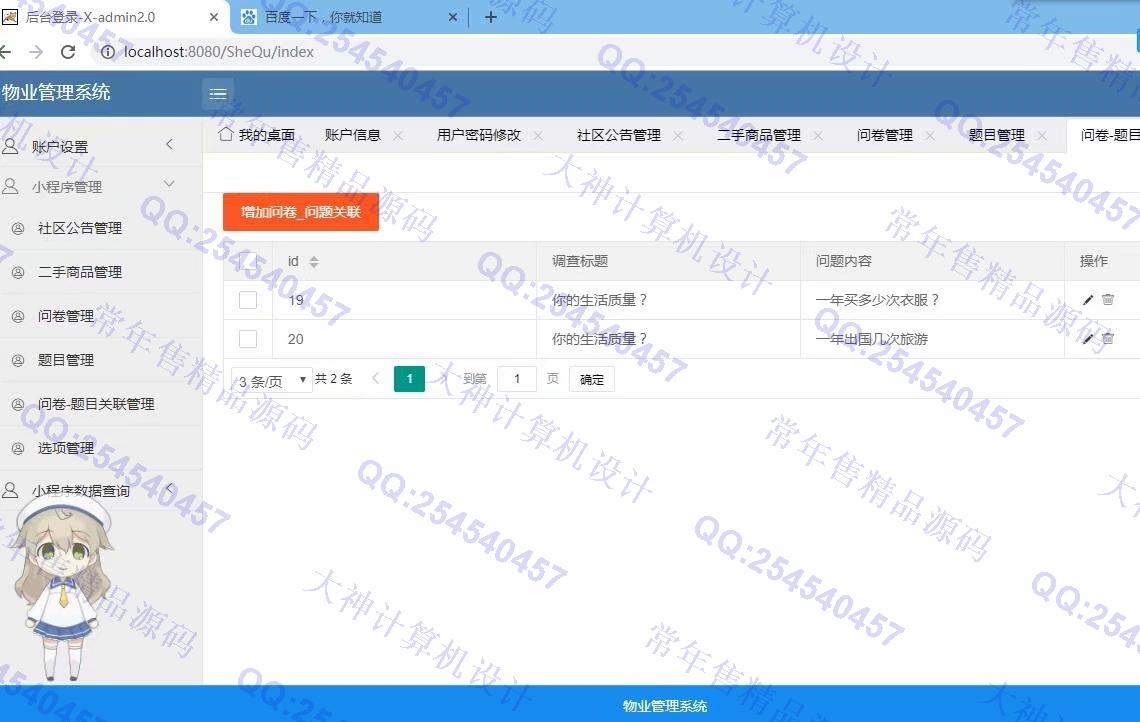Click 小程序管理 user icon in sidebar
This screenshot has height=722, width=1140.
click(10, 186)
